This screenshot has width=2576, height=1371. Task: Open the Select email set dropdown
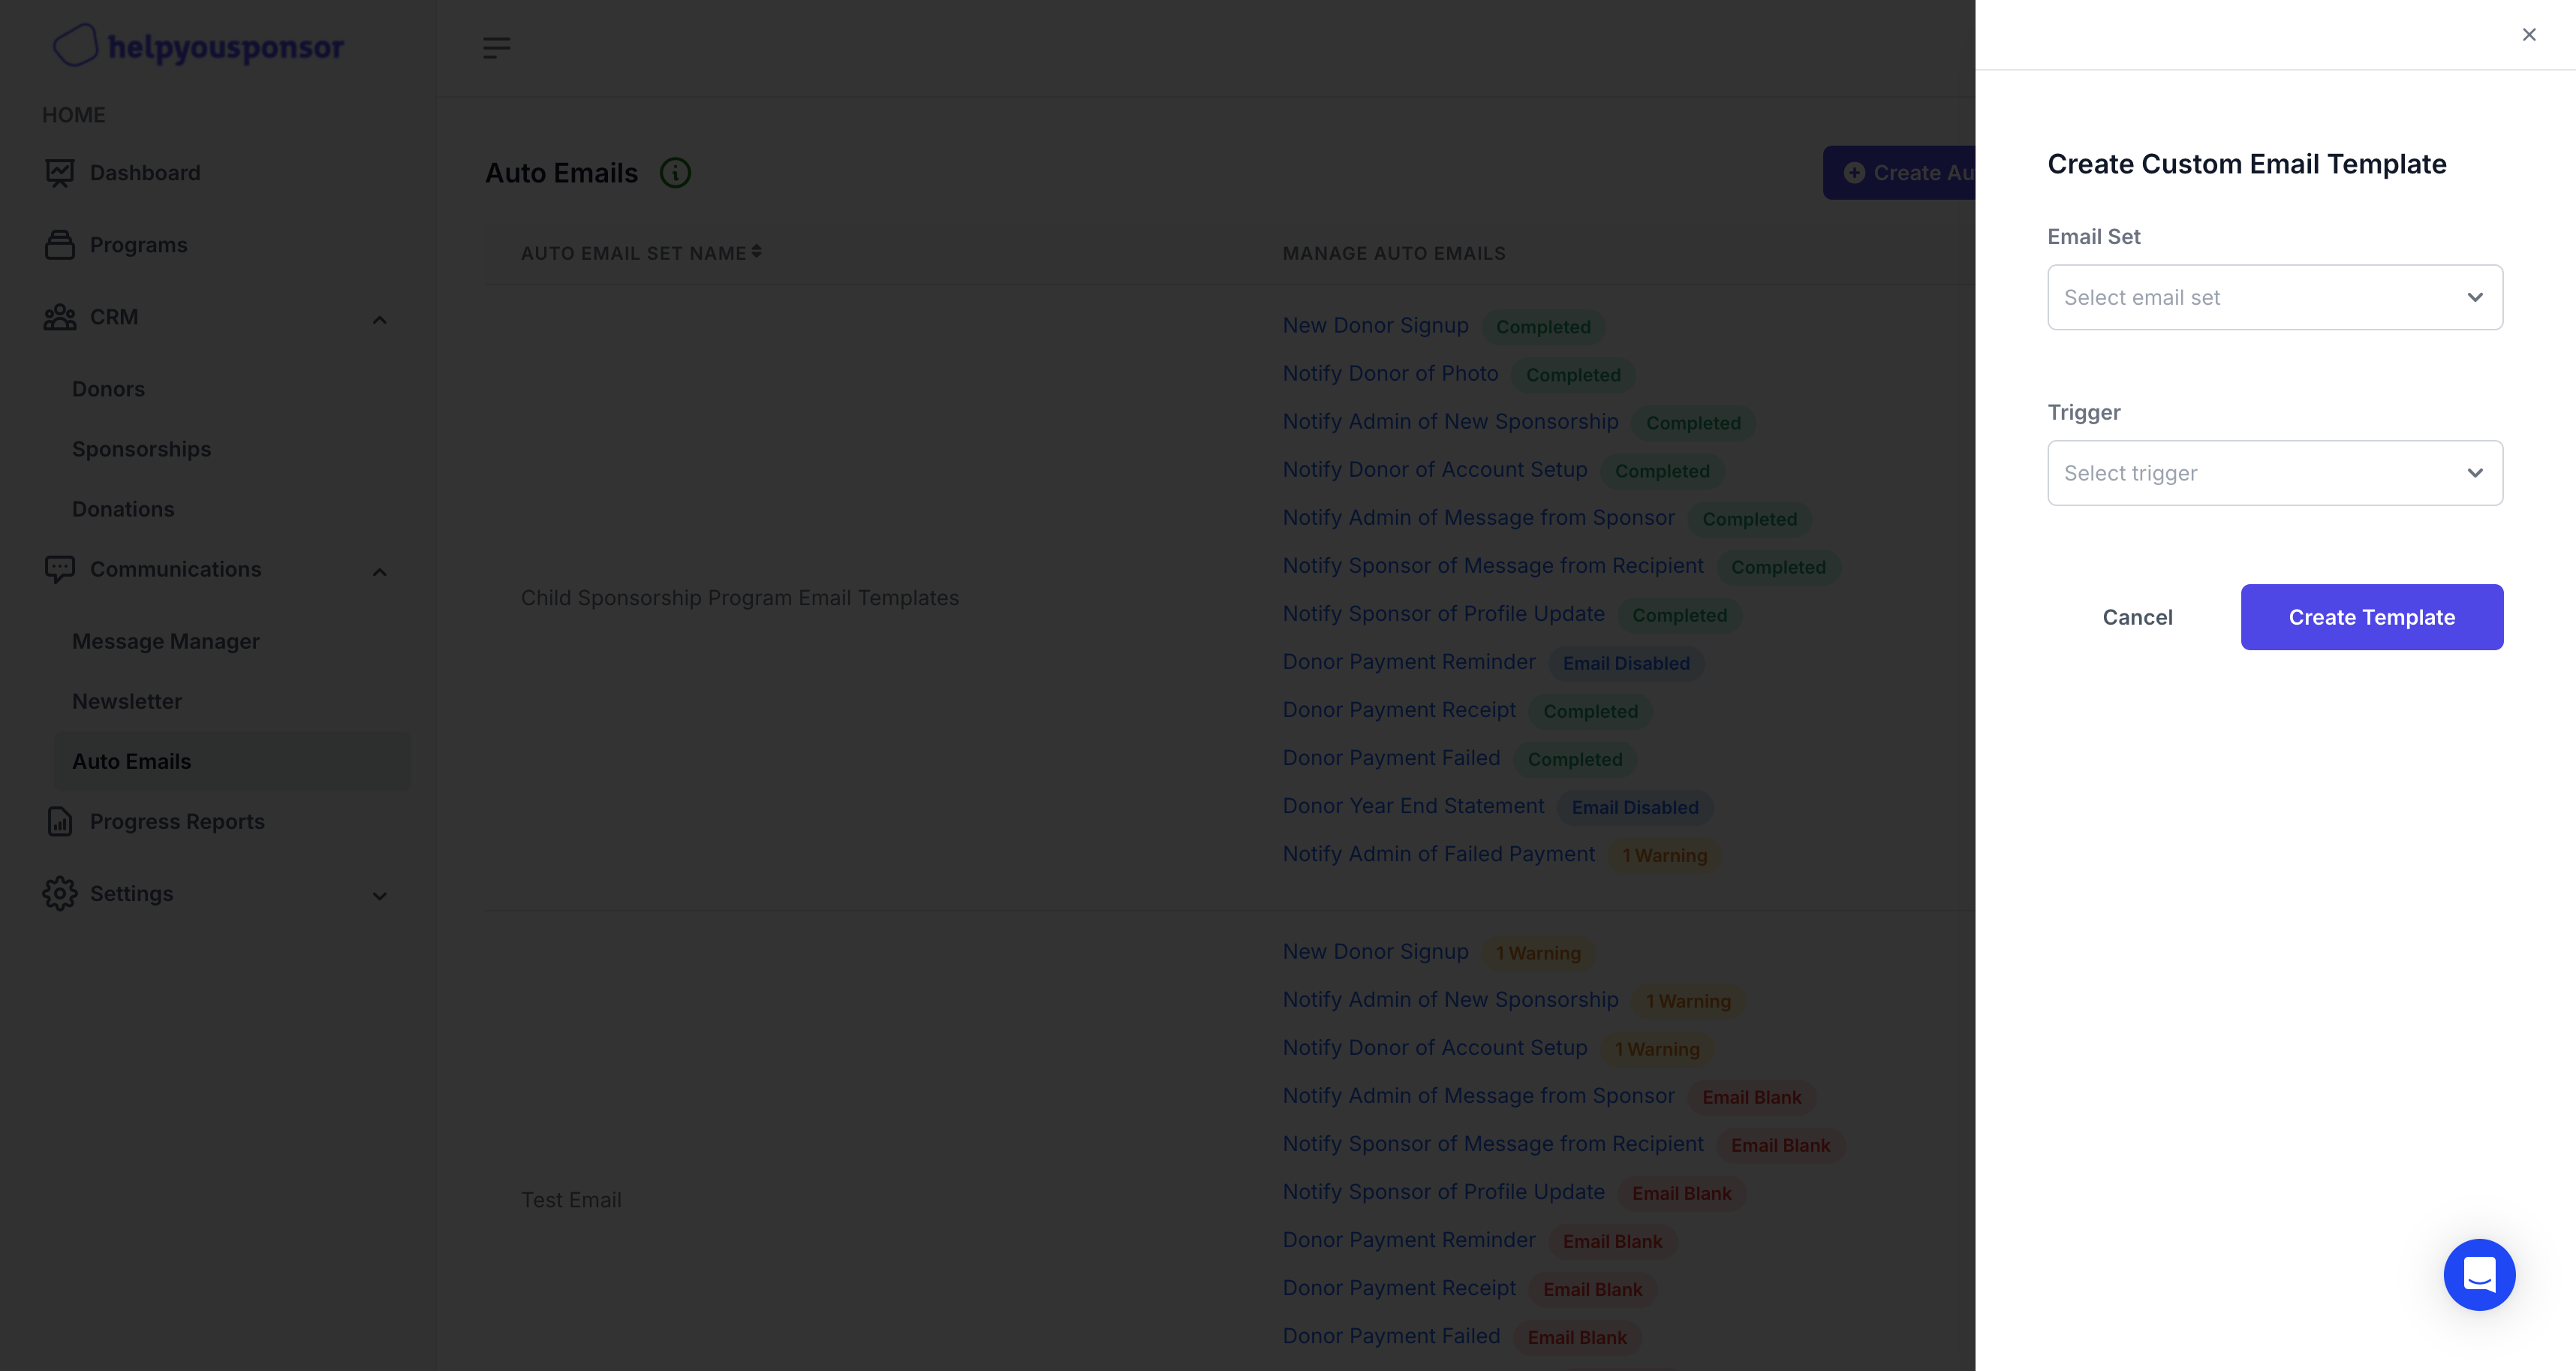(2274, 297)
